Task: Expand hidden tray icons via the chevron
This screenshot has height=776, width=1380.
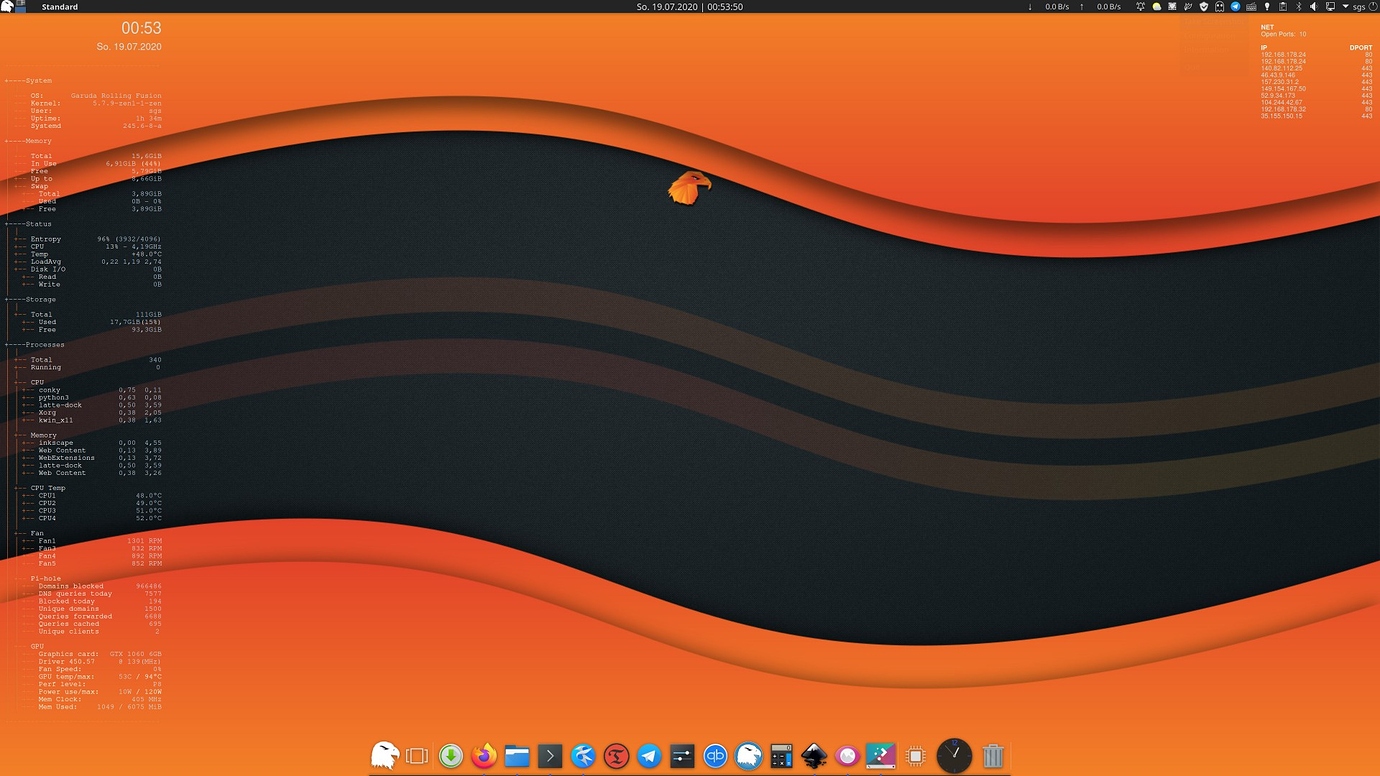Action: click(x=1345, y=6)
